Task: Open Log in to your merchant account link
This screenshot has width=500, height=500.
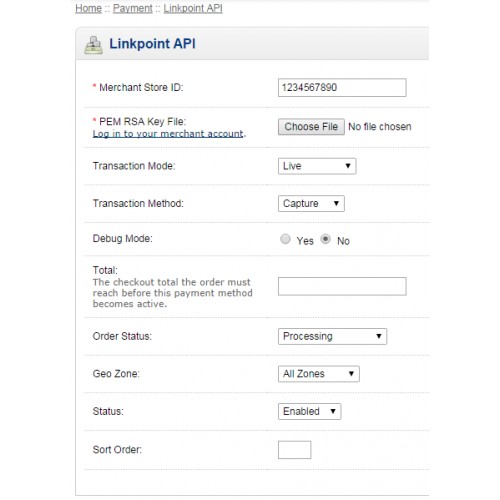Action: [x=168, y=134]
